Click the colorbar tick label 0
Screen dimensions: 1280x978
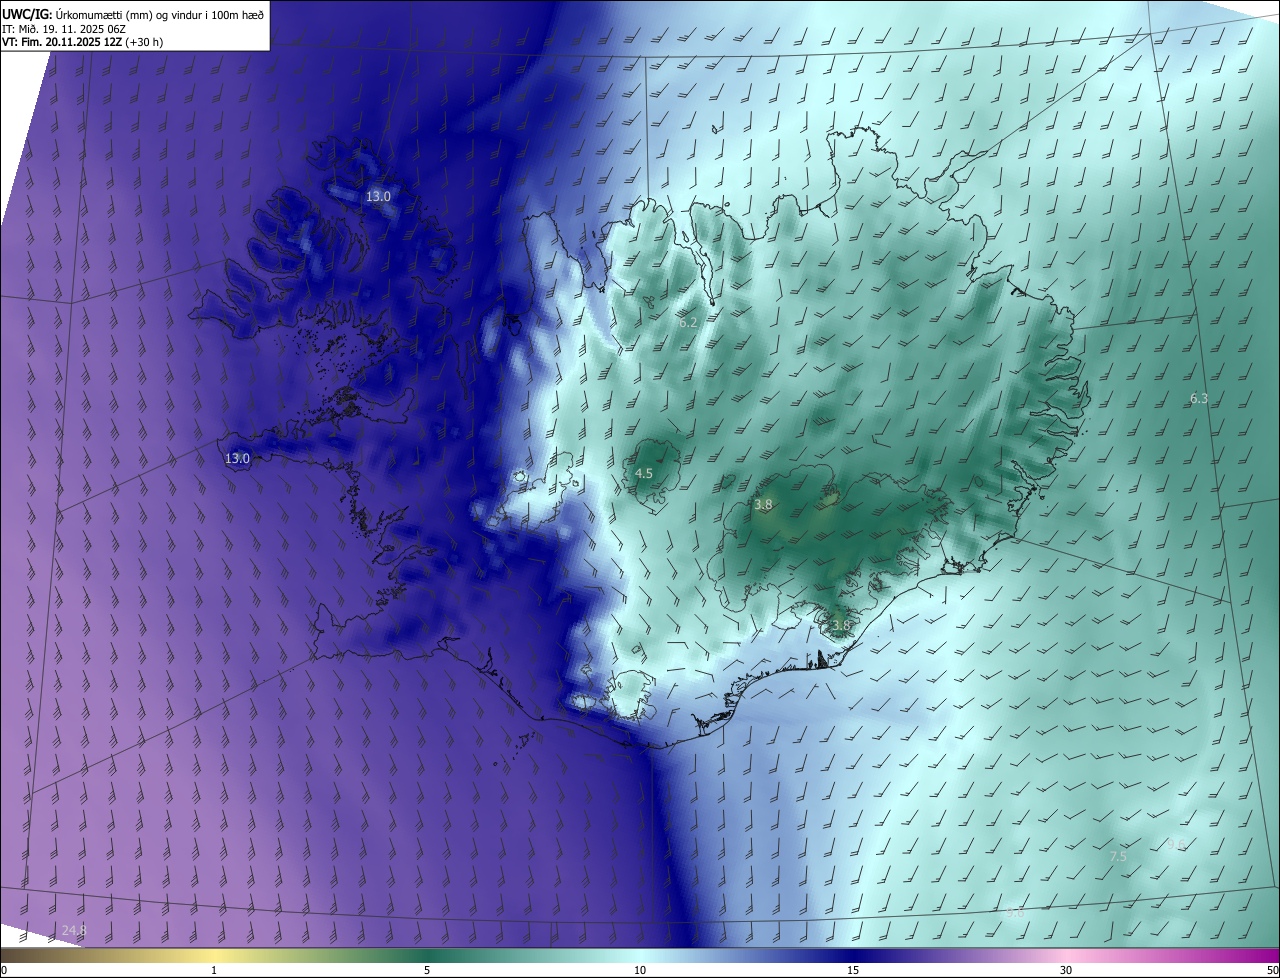[x=4, y=970]
